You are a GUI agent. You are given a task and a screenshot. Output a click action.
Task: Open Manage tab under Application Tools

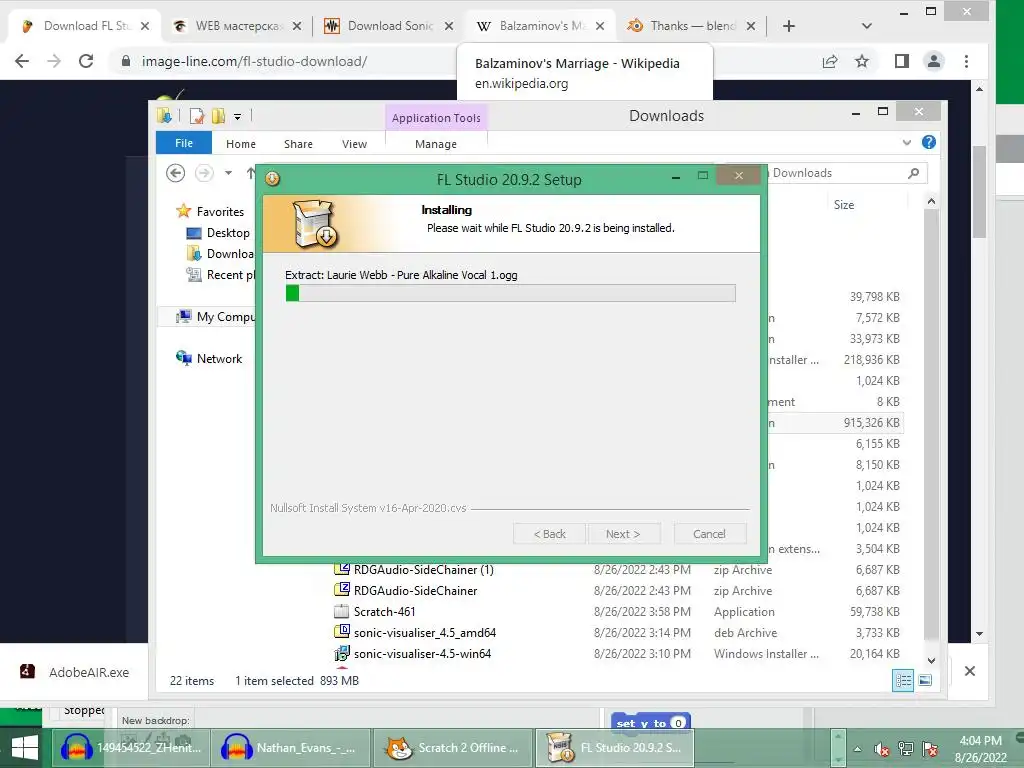point(436,144)
